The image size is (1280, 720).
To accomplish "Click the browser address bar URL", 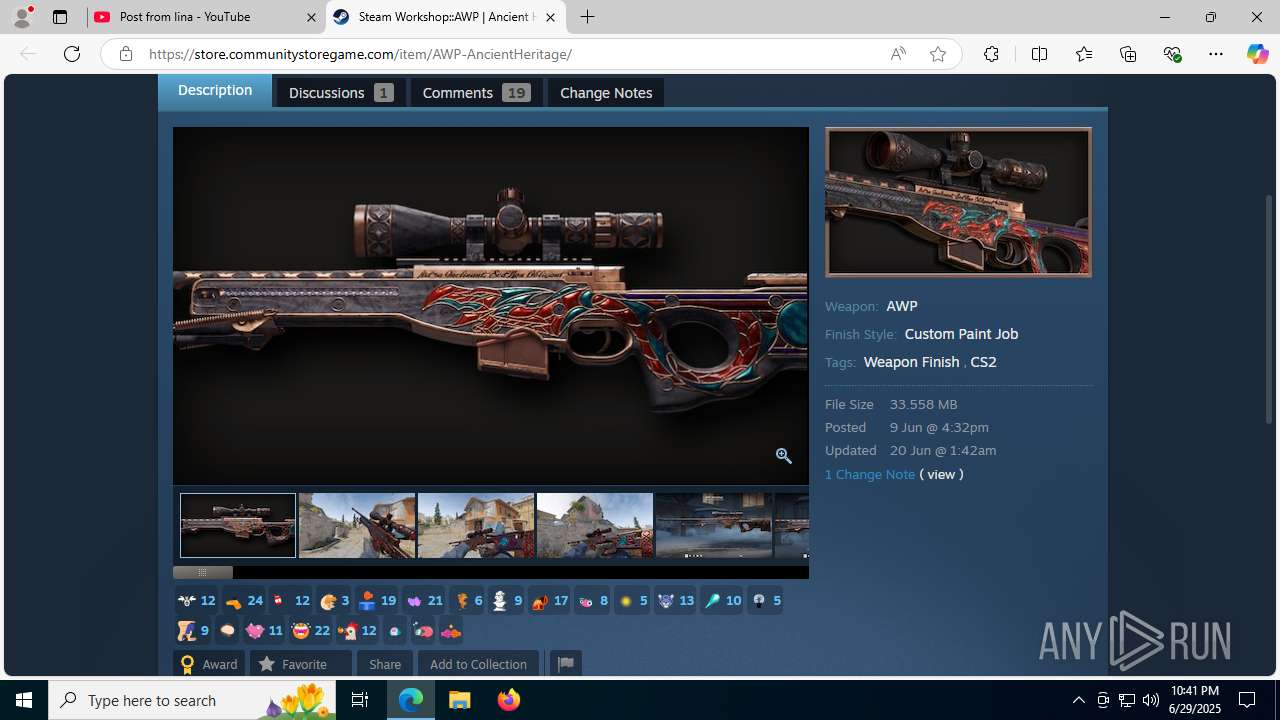I will tap(360, 54).
